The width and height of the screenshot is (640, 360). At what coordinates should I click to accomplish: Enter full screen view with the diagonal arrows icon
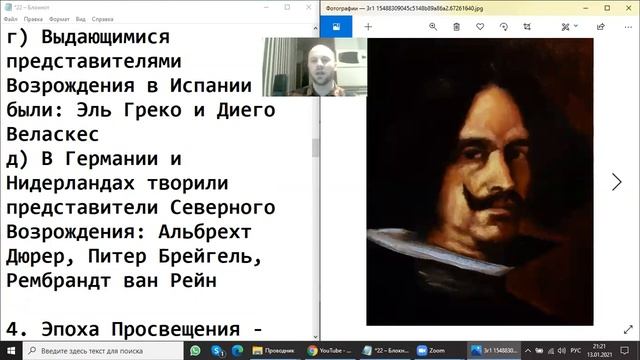pyautogui.click(x=628, y=329)
